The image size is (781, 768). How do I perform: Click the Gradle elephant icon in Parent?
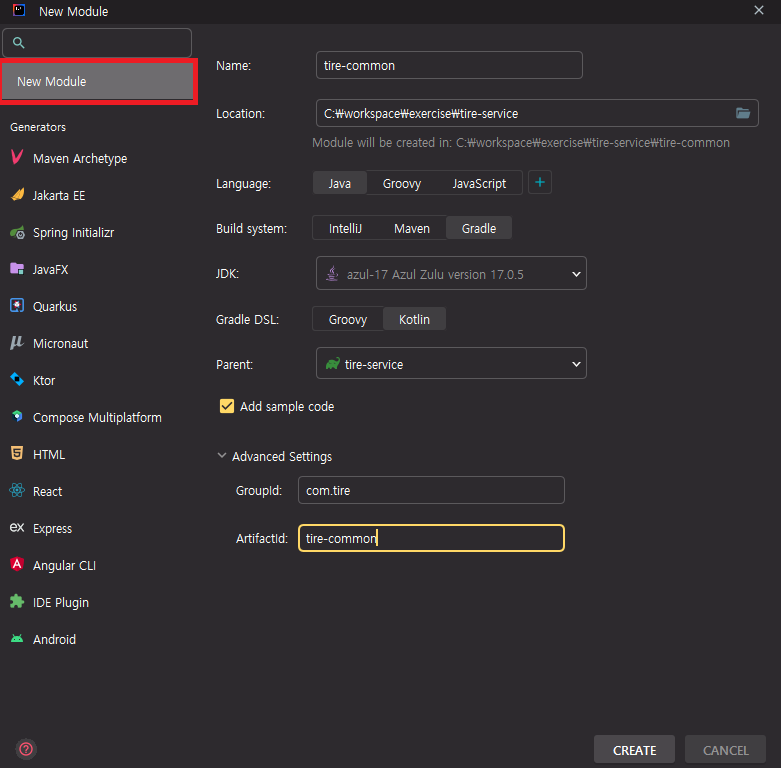coord(332,364)
